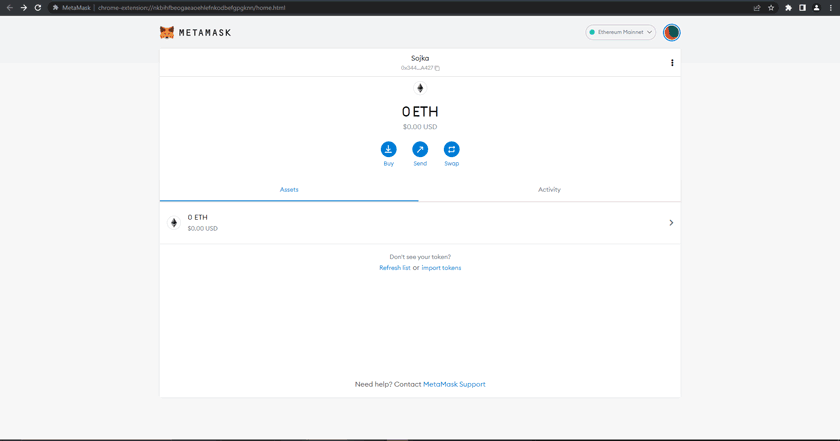Click the MetaMask fox logo
Viewport: 840px width, 441px height.
(167, 33)
